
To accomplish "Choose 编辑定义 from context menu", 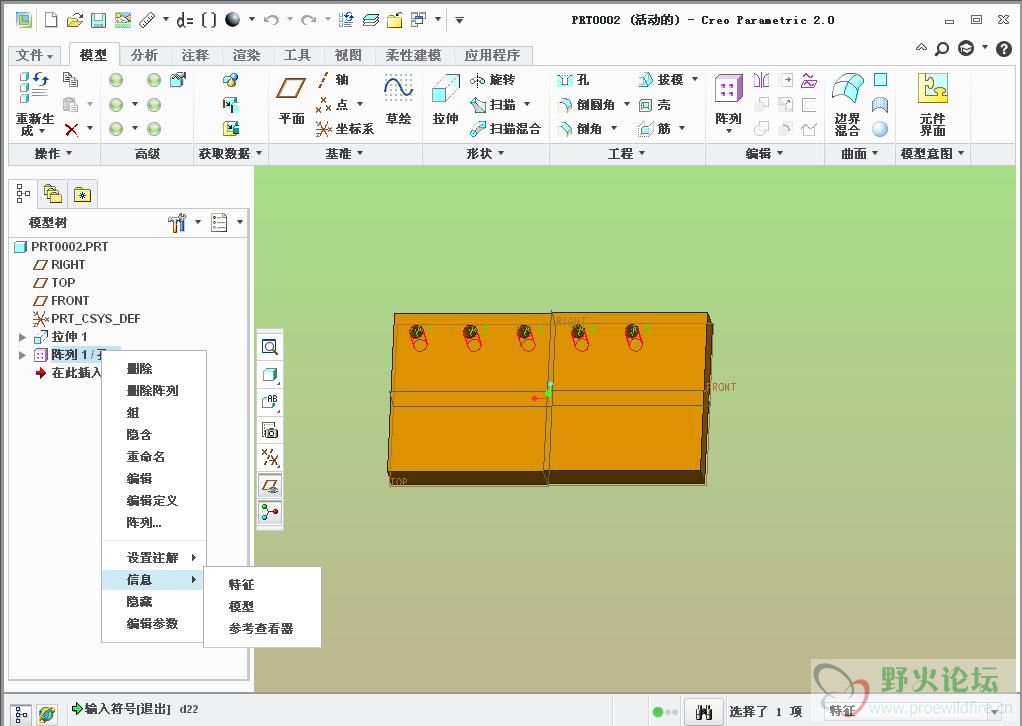I will point(152,501).
